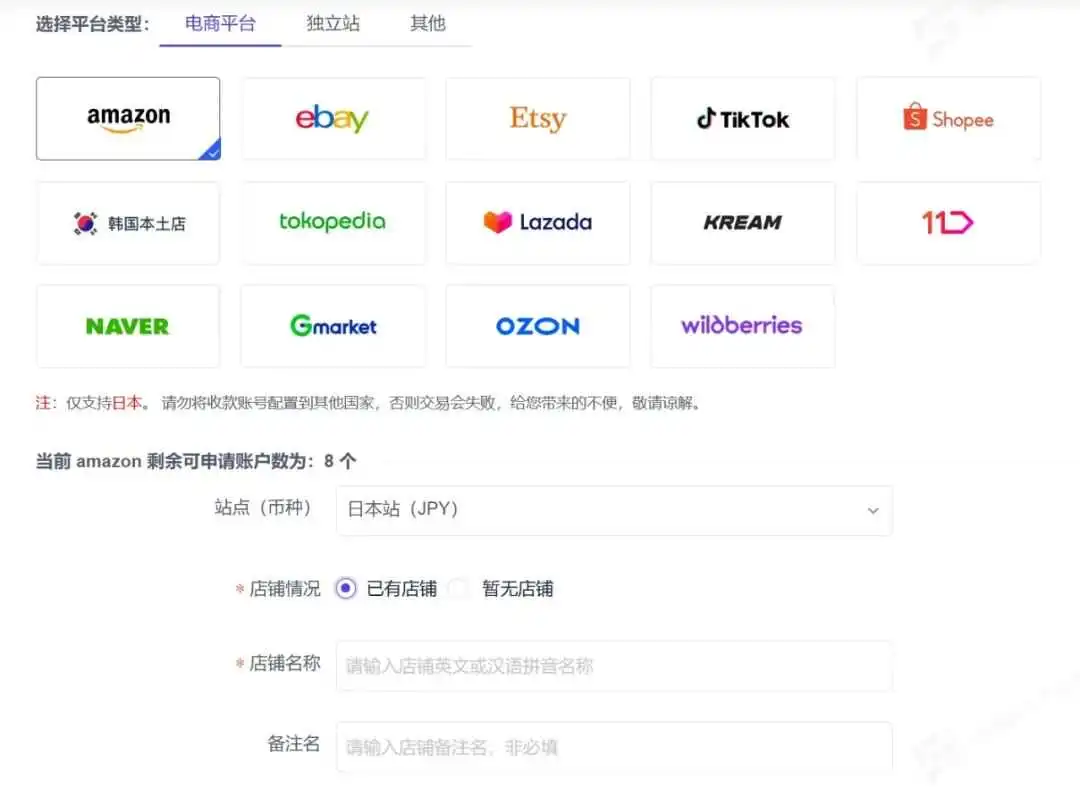Switch to the 电商平台 tab
This screenshot has width=1080, height=797.
pyautogui.click(x=220, y=24)
